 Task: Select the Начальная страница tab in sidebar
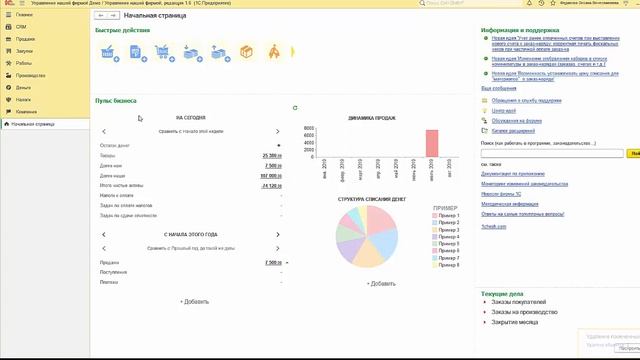[45, 124]
